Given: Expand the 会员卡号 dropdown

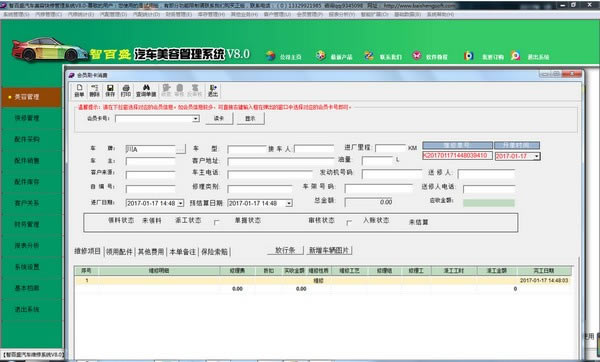Looking at the screenshot, I should click(196, 119).
